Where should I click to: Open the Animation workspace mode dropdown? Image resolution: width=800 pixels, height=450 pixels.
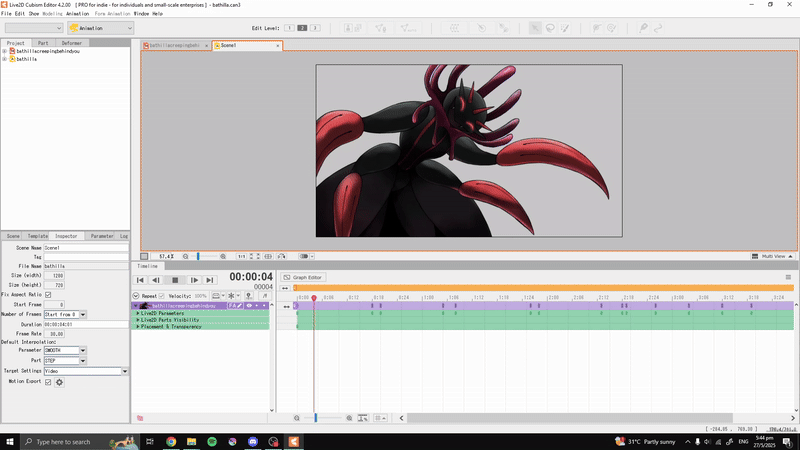coord(101,28)
